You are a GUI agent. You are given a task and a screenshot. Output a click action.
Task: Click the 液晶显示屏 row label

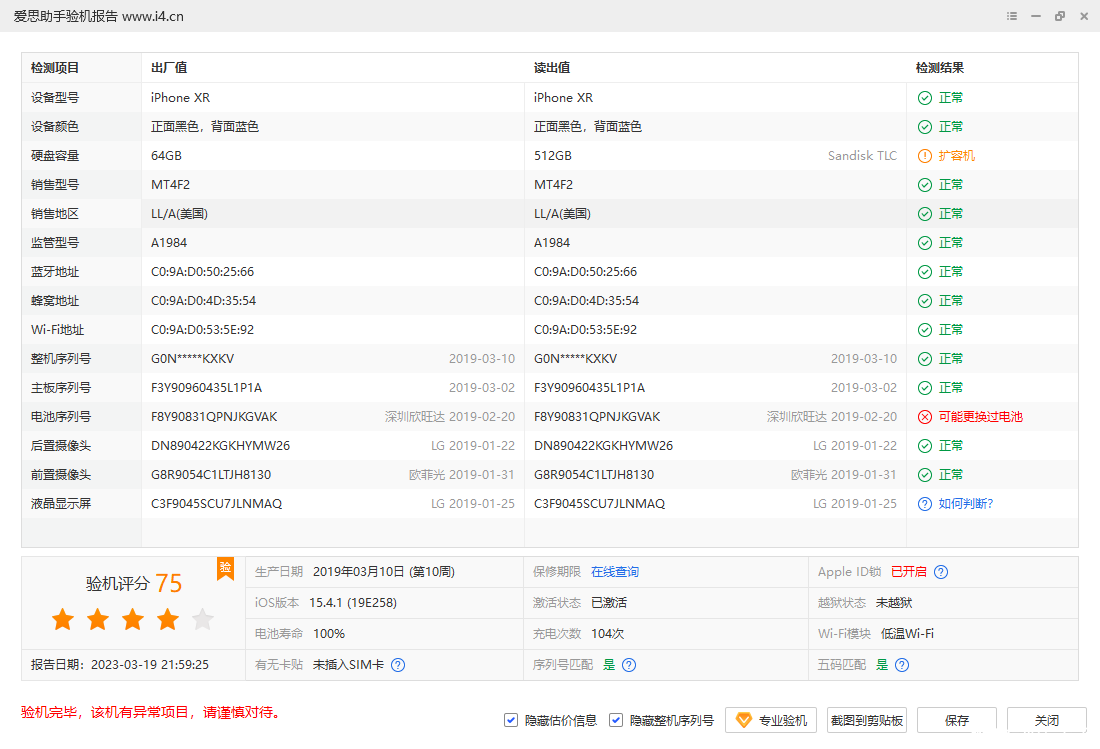coord(61,504)
